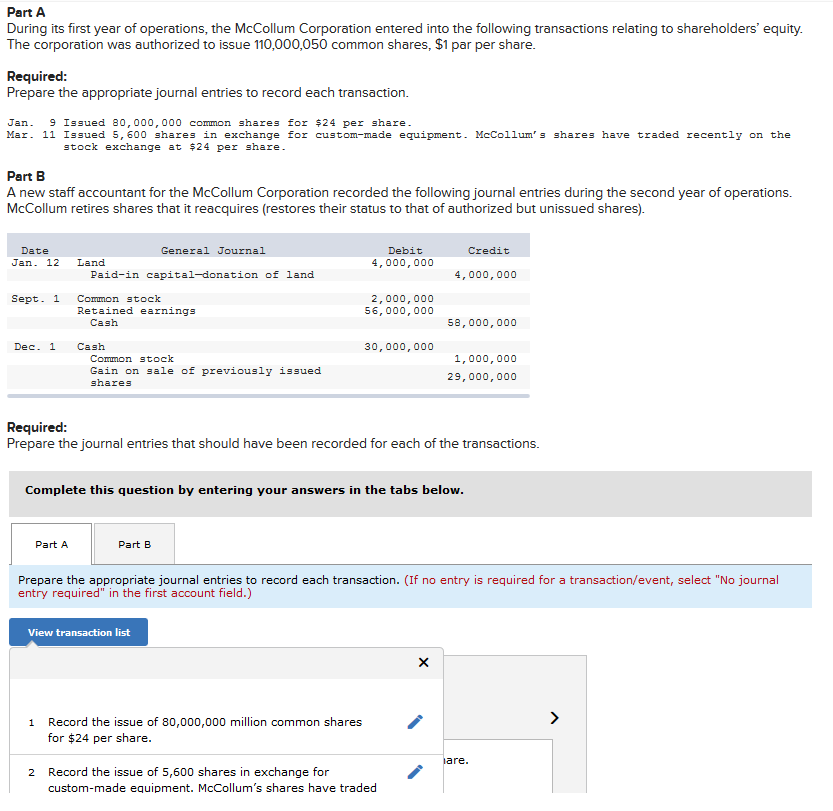Click the Part A heading at top
Image resolution: width=833 pixels, height=811 pixels.
pos(26,12)
